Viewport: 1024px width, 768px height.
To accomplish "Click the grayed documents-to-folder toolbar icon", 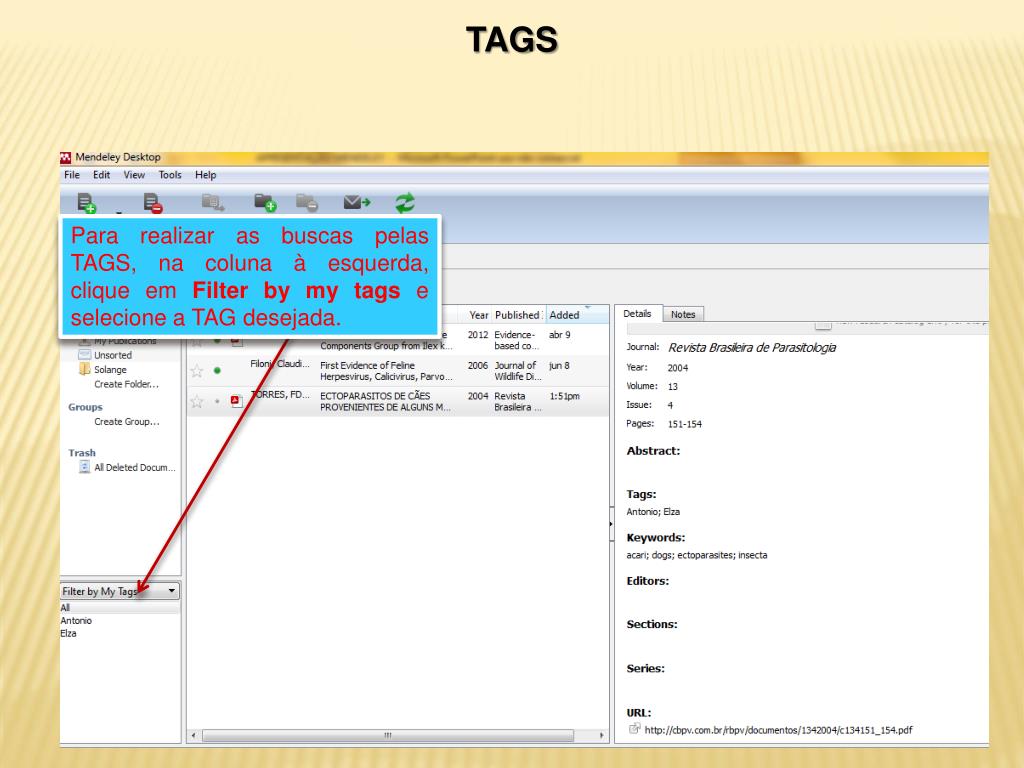I will 213,202.
